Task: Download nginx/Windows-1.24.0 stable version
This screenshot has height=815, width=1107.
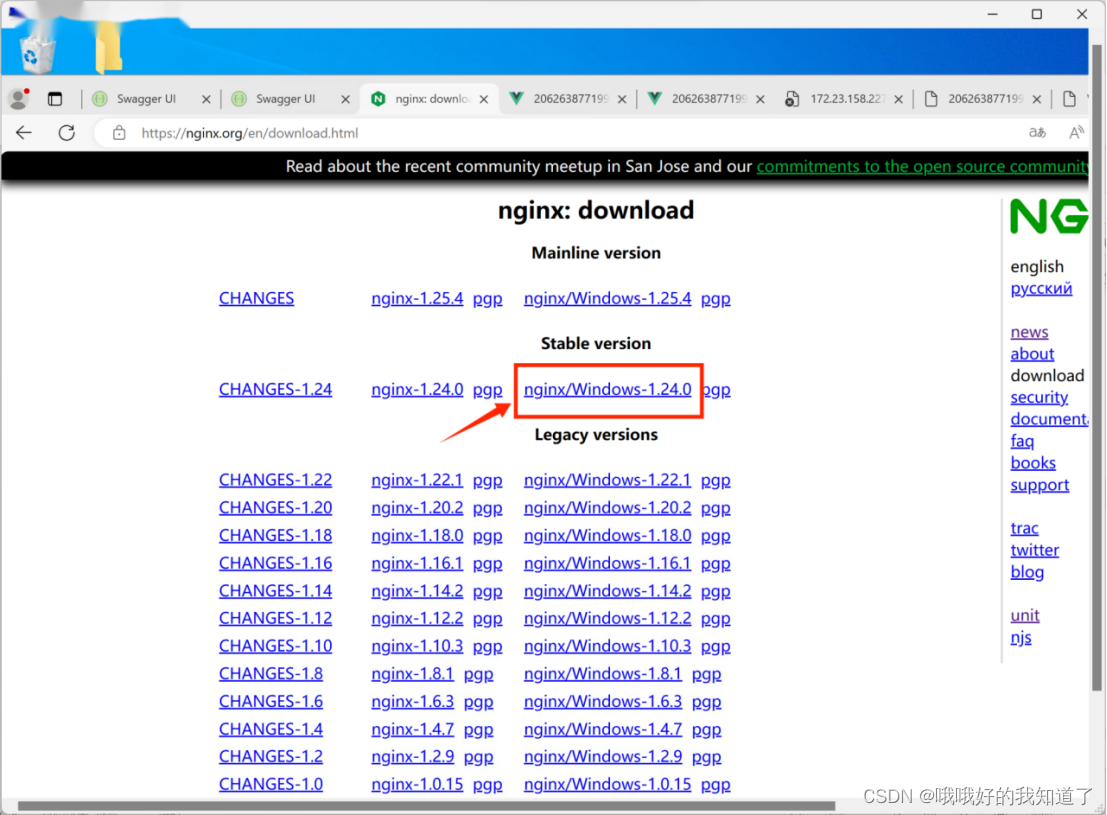Action: 607,389
